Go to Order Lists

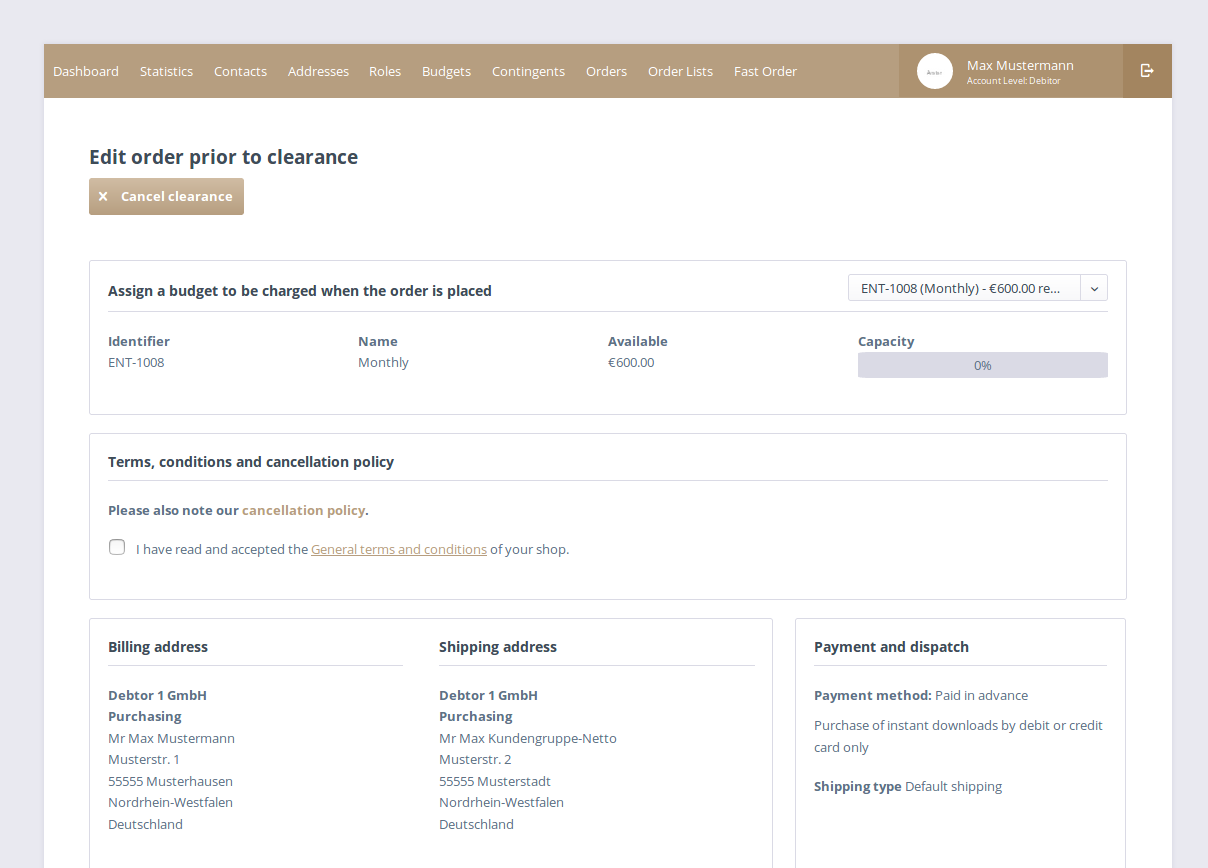680,72
